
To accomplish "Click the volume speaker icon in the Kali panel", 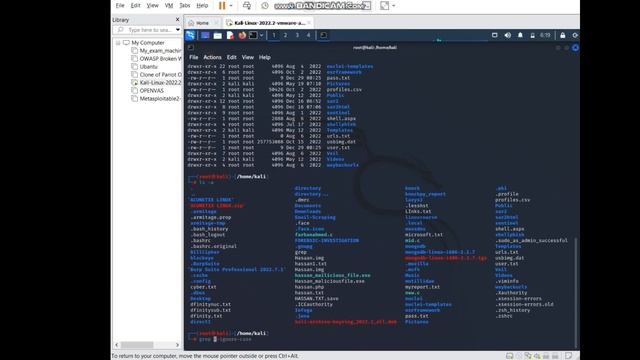I will tap(507, 36).
